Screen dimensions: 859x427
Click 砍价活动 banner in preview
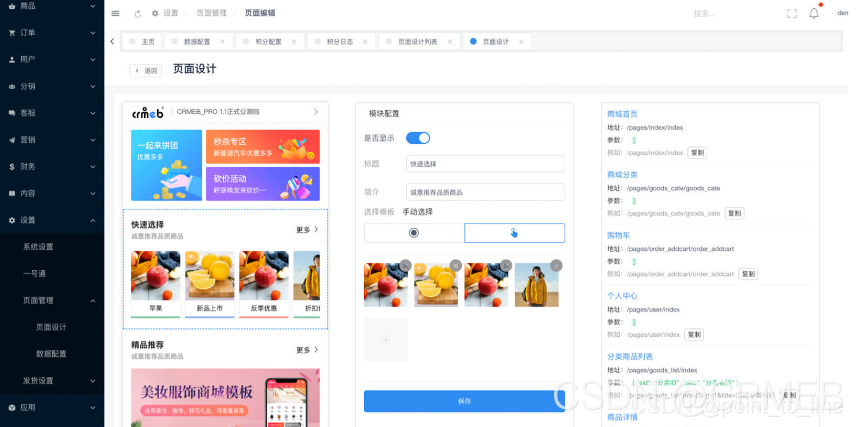coord(263,184)
